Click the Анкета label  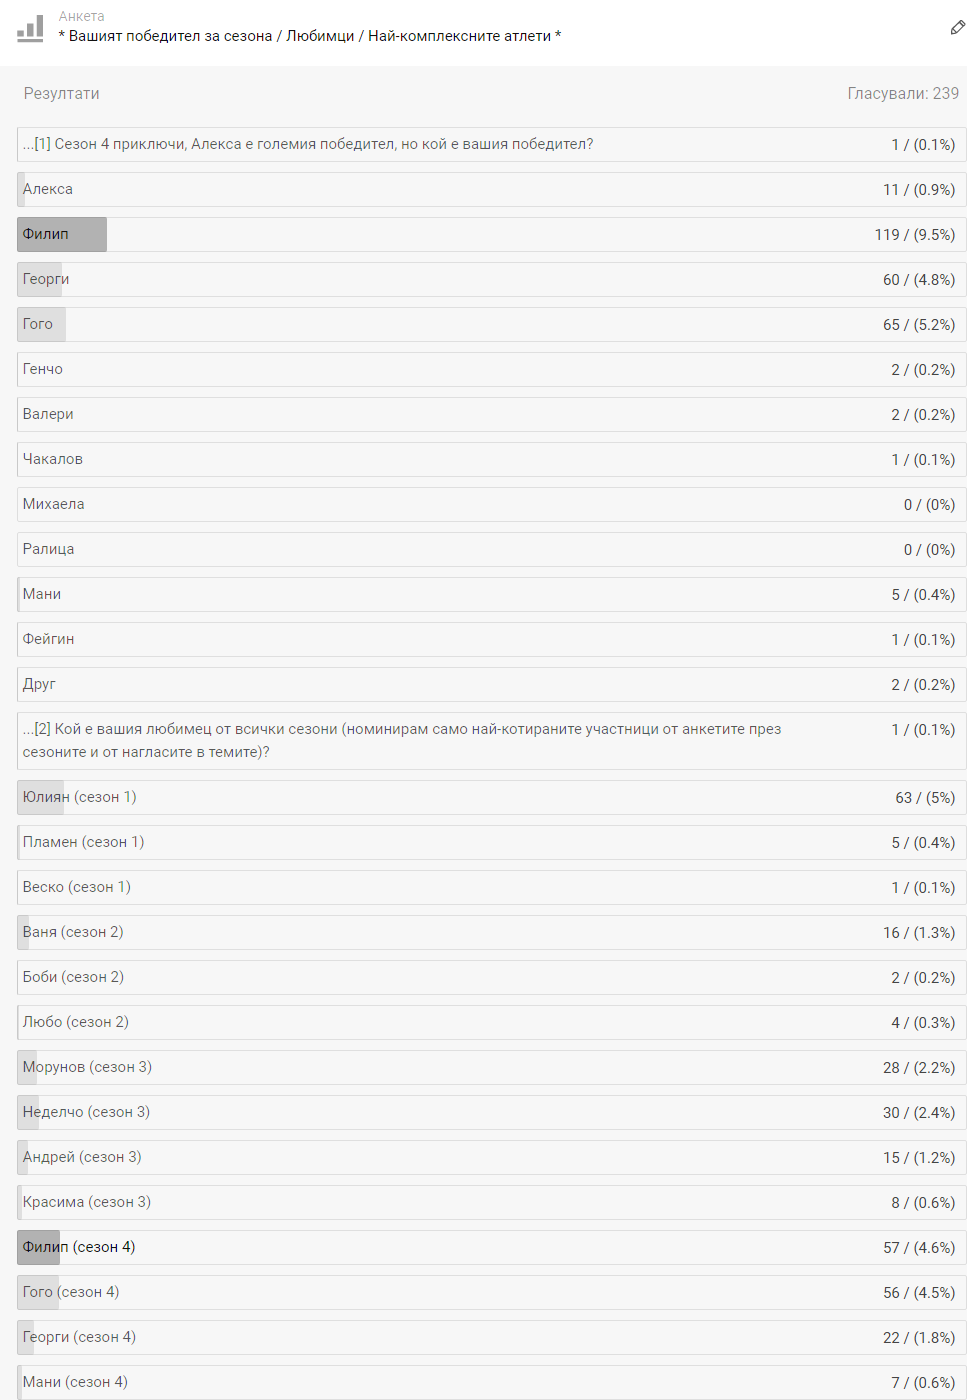point(81,16)
